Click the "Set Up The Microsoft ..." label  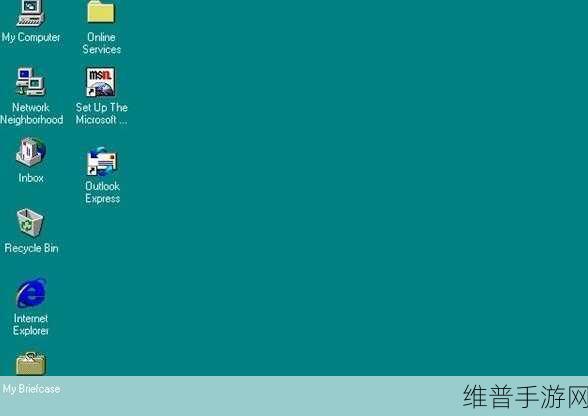coord(102,113)
